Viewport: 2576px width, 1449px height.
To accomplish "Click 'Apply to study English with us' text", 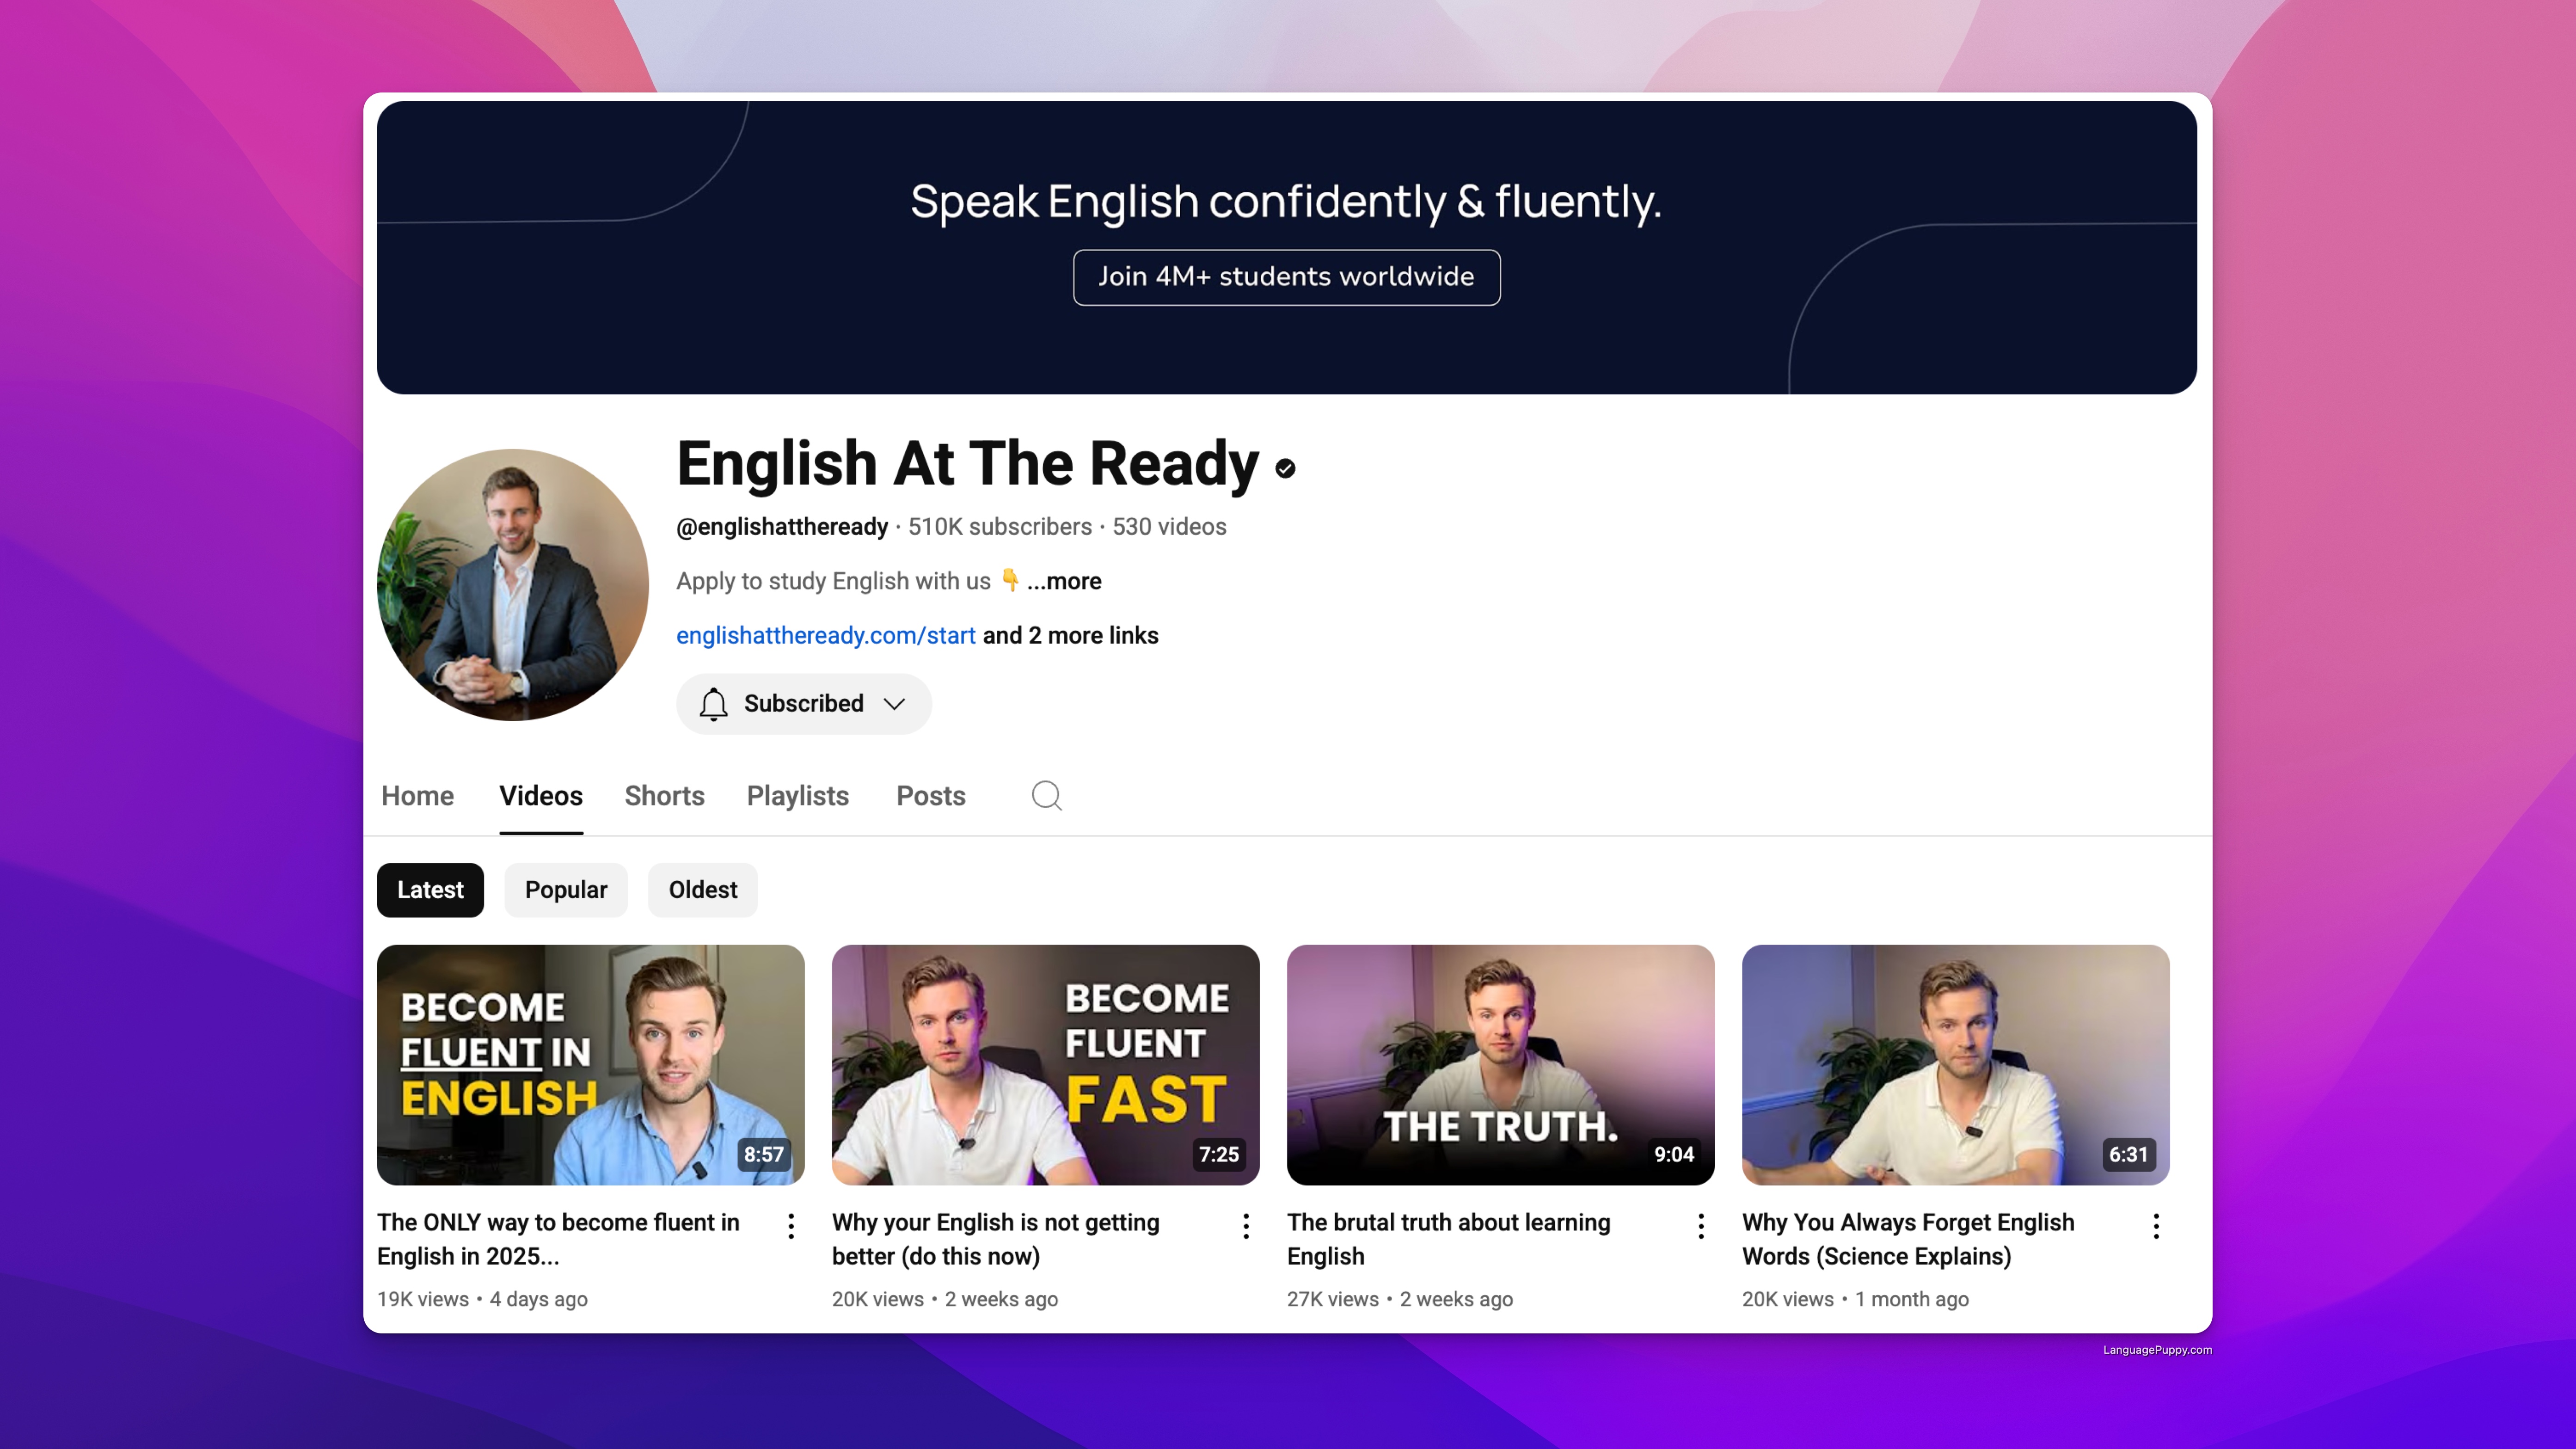I will pos(833,581).
